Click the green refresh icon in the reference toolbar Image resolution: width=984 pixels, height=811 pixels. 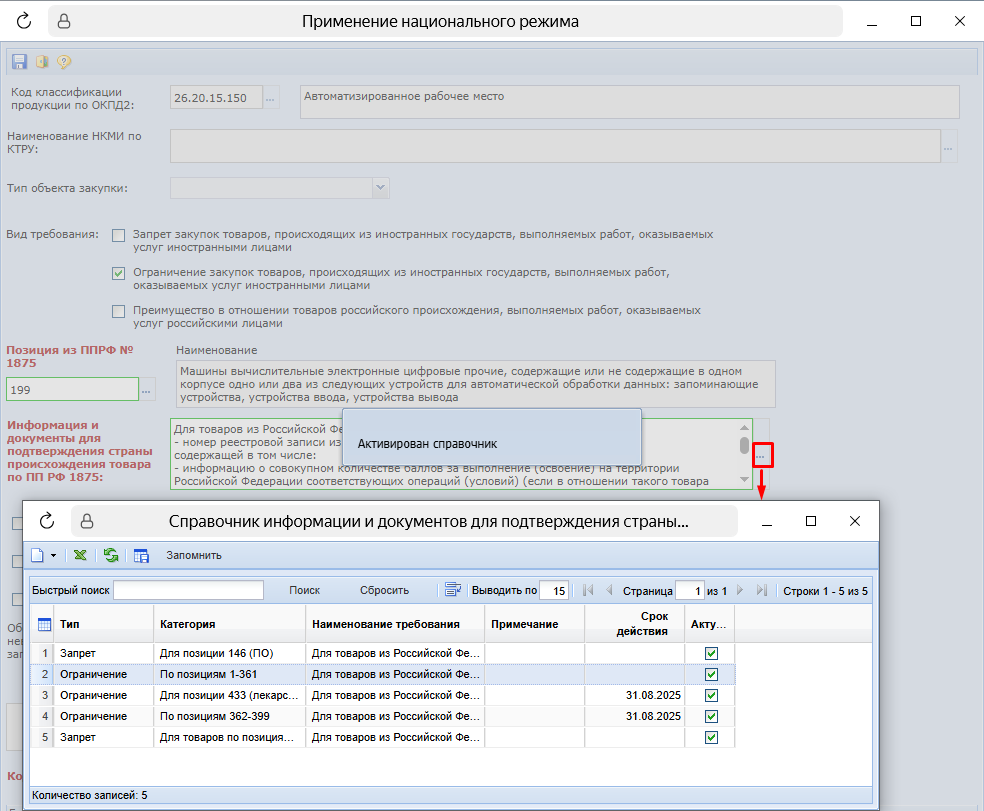coord(111,555)
